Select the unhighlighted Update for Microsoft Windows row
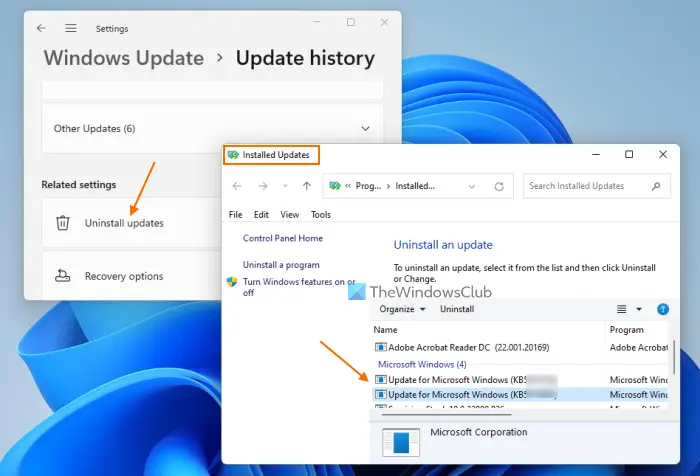This screenshot has height=476, width=700. 520,380
